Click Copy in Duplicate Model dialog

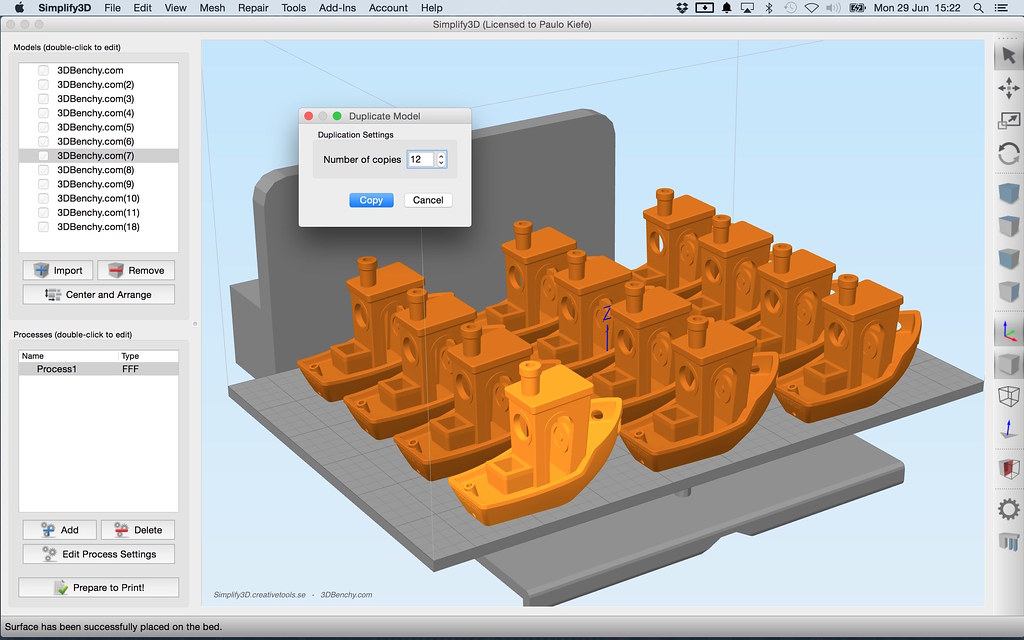[371, 200]
